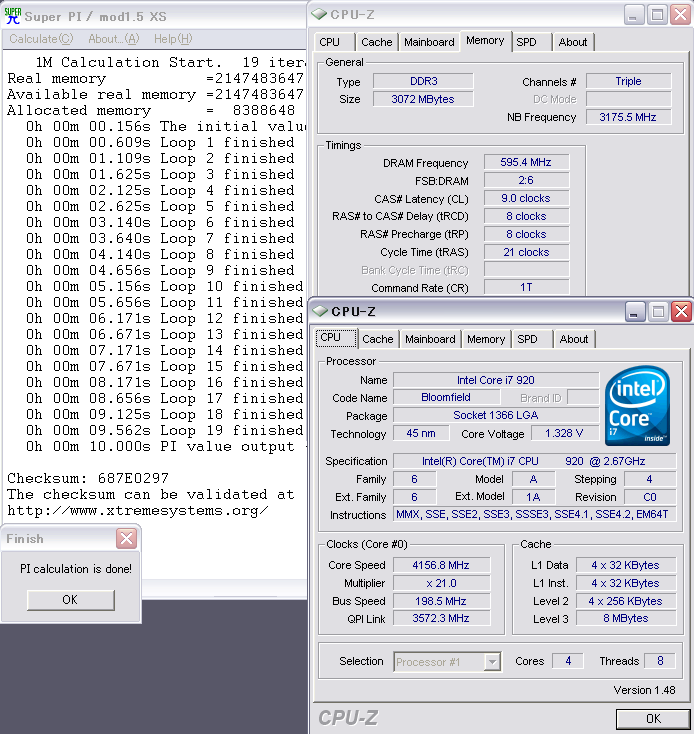Switch to Cache tab in the upper CPU-Z window

tap(377, 42)
